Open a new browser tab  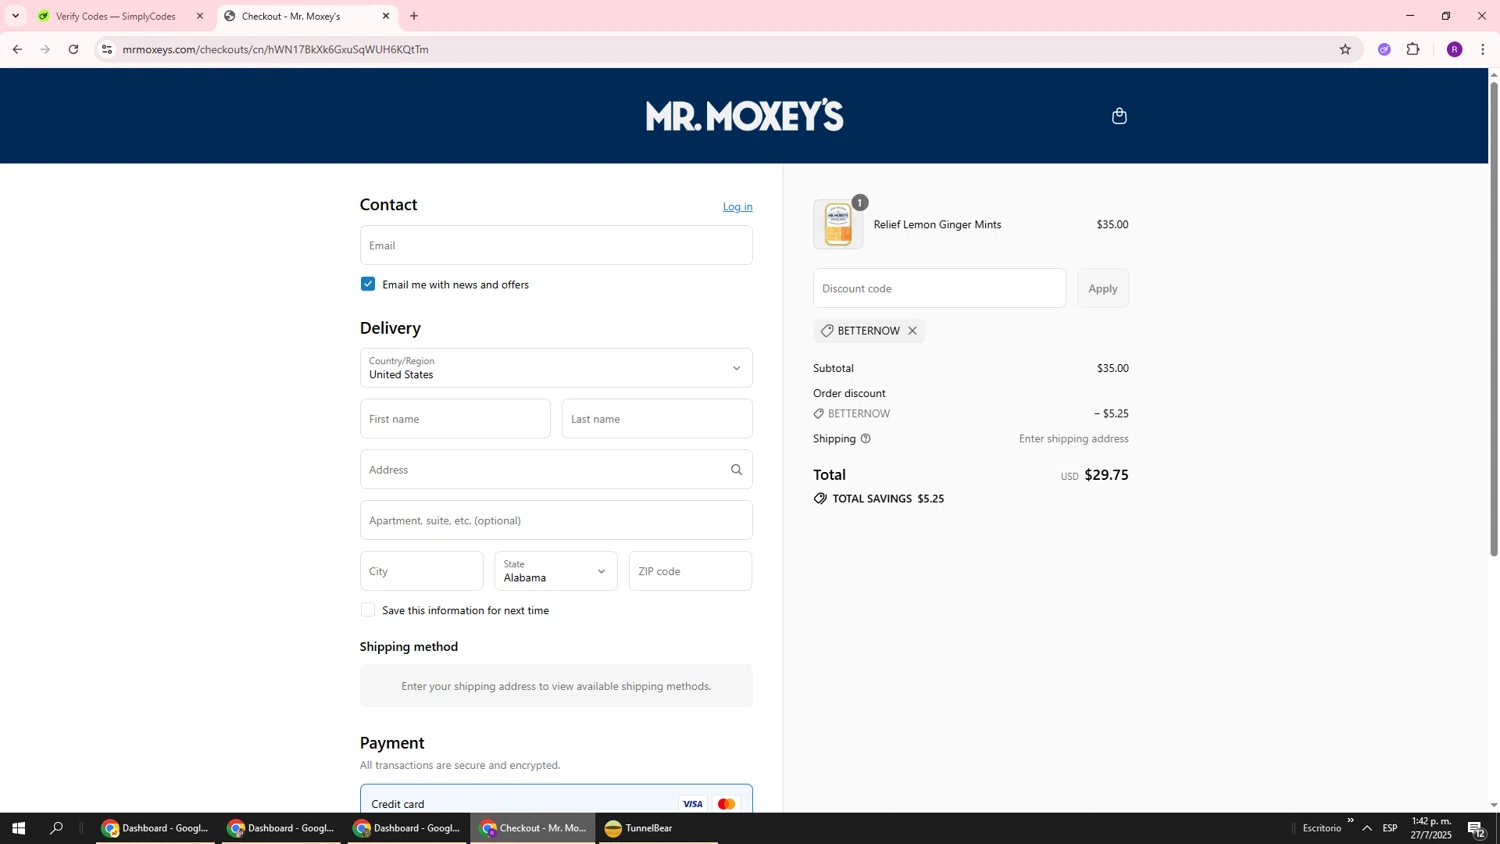[x=414, y=16]
